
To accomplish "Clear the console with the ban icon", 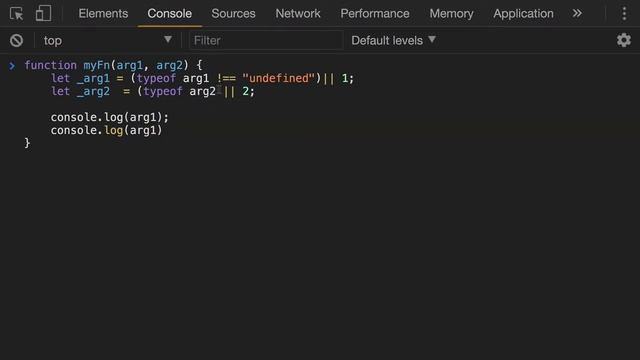I will pyautogui.click(x=16, y=40).
